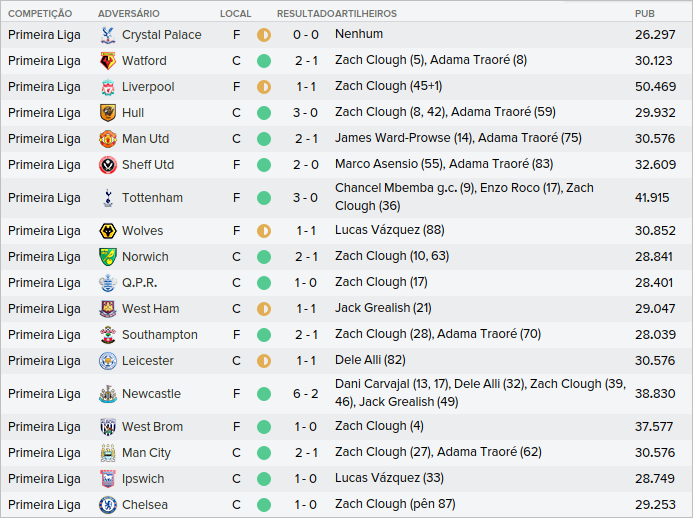Viewport: 693px width, 518px height.
Task: Open the 6 - 2 Newcastle result
Action: point(306,394)
